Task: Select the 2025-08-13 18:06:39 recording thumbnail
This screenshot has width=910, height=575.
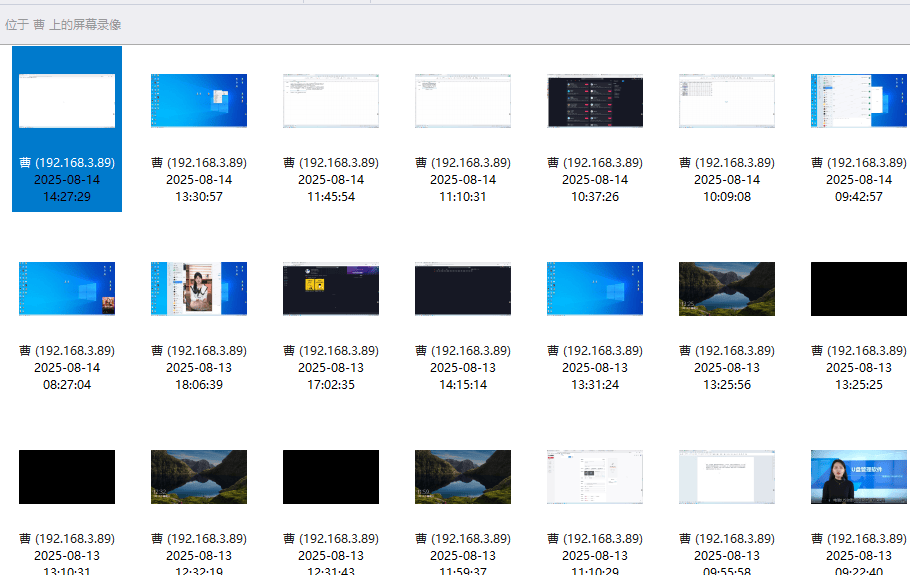Action: (x=199, y=289)
